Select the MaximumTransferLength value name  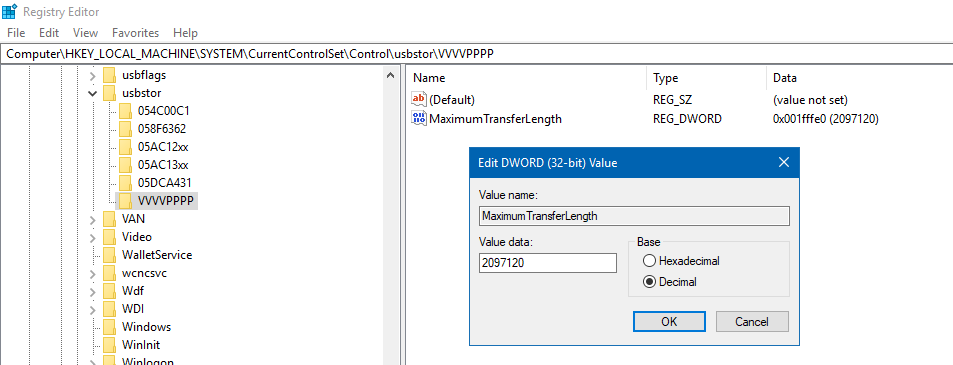pyautogui.click(x=495, y=119)
